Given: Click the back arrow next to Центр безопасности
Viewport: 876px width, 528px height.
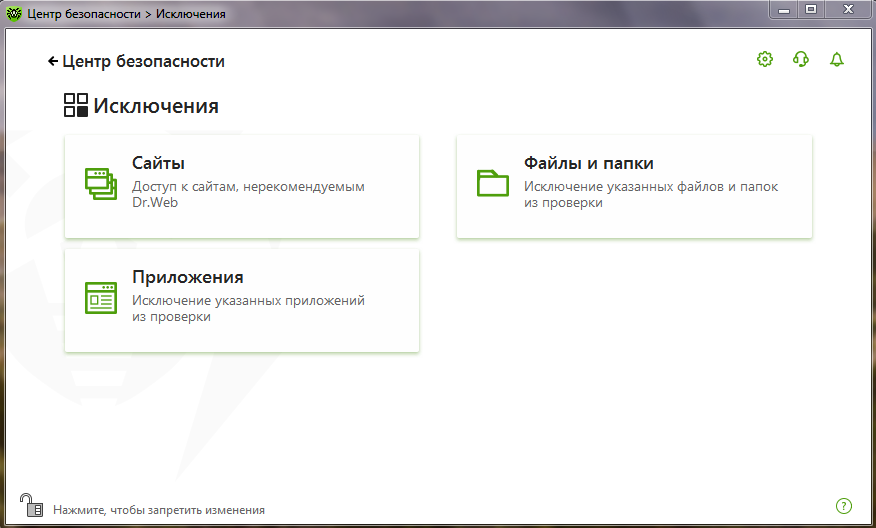Looking at the screenshot, I should (x=53, y=62).
